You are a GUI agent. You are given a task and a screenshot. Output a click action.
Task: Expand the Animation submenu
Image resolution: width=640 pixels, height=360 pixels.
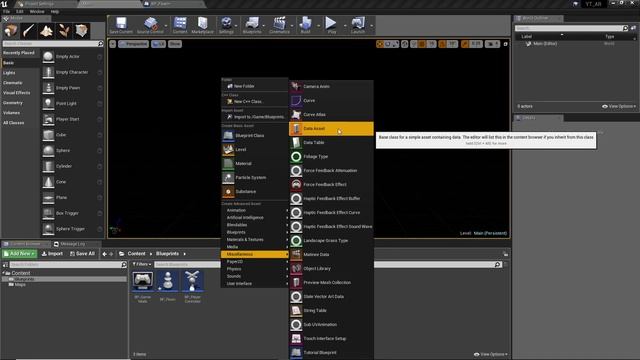point(255,210)
